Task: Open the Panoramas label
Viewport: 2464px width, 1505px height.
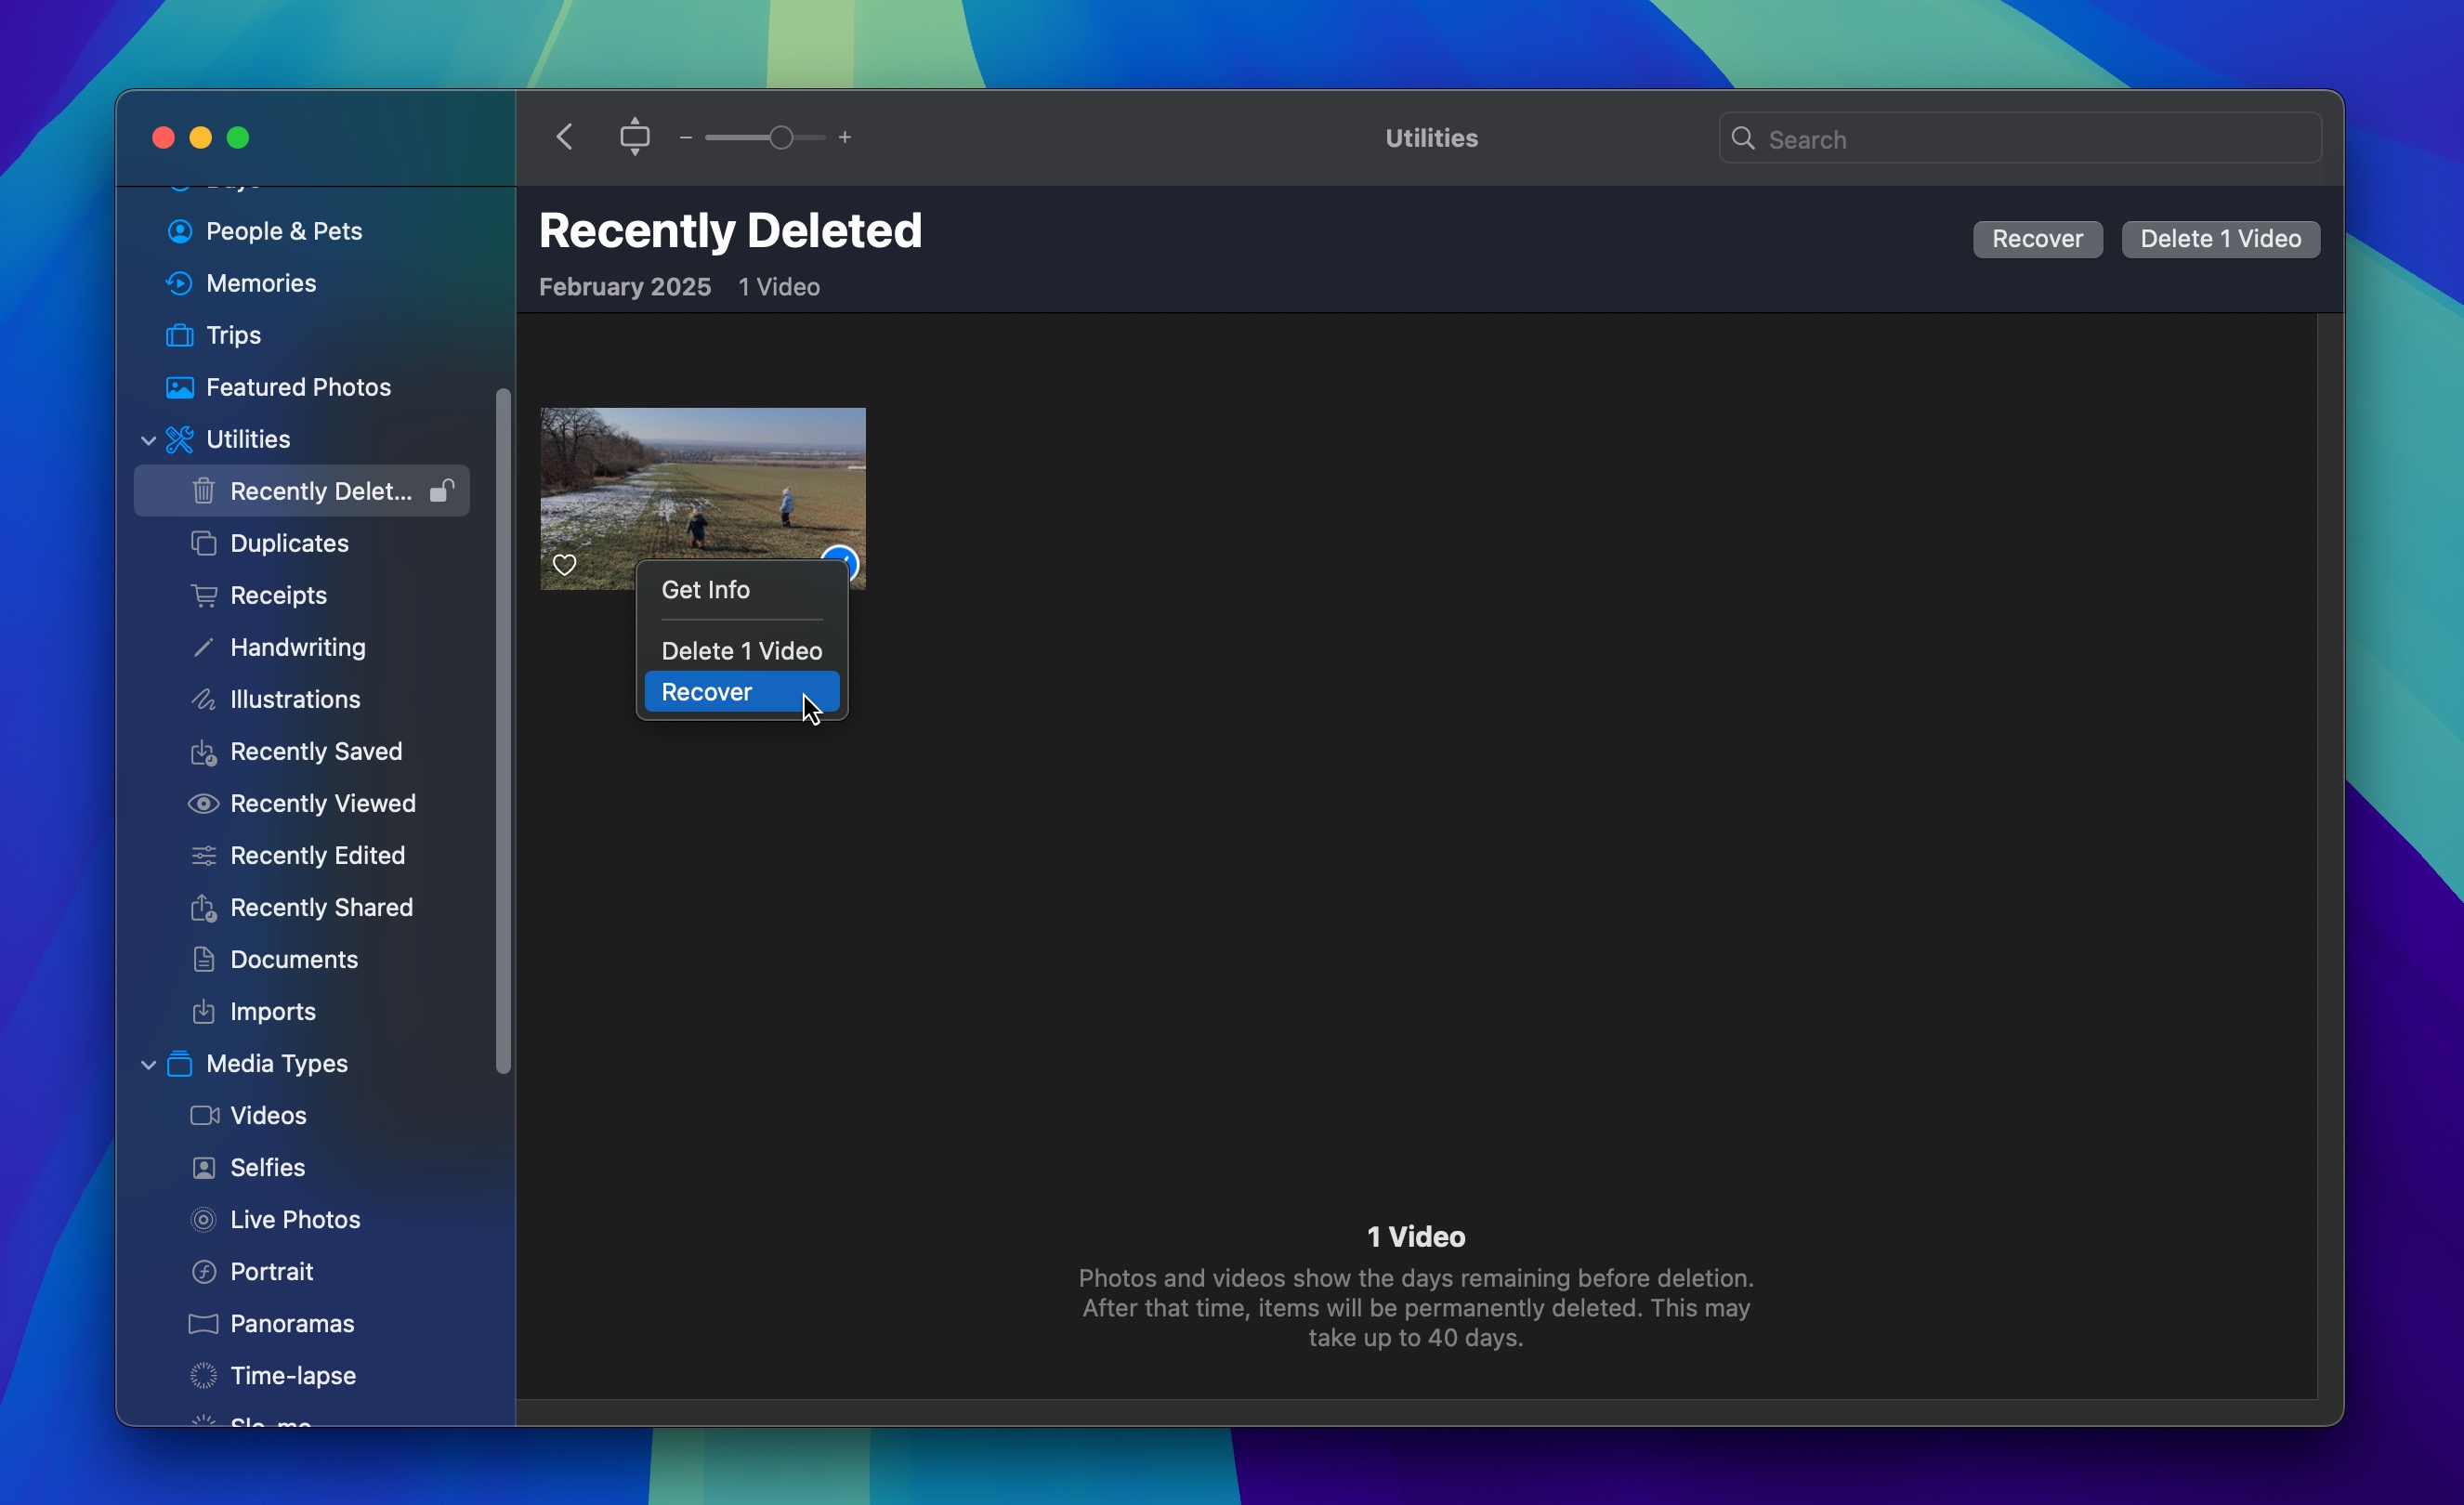Action: pos(292,1323)
